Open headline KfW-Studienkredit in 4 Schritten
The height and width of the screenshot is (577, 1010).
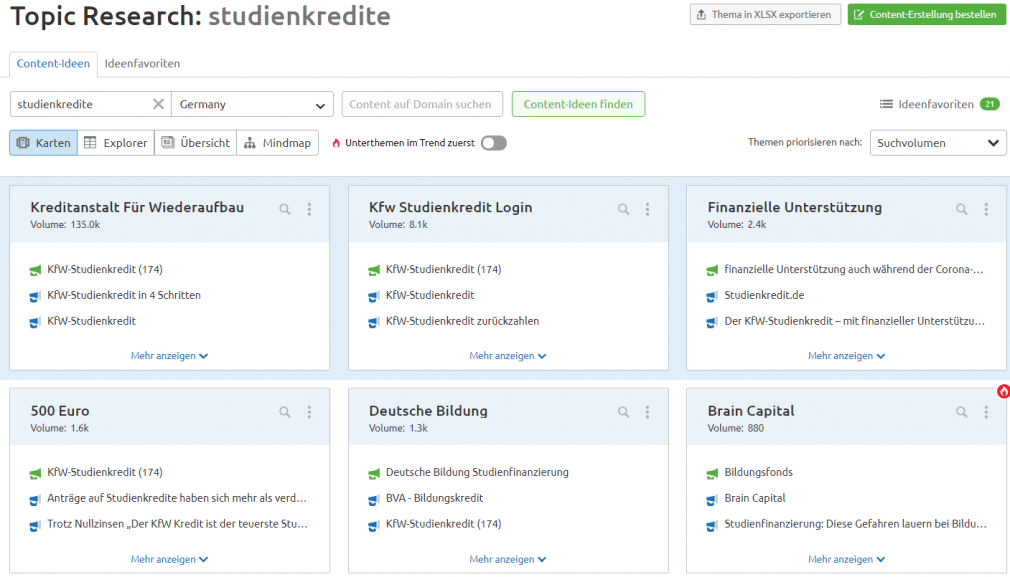point(124,295)
